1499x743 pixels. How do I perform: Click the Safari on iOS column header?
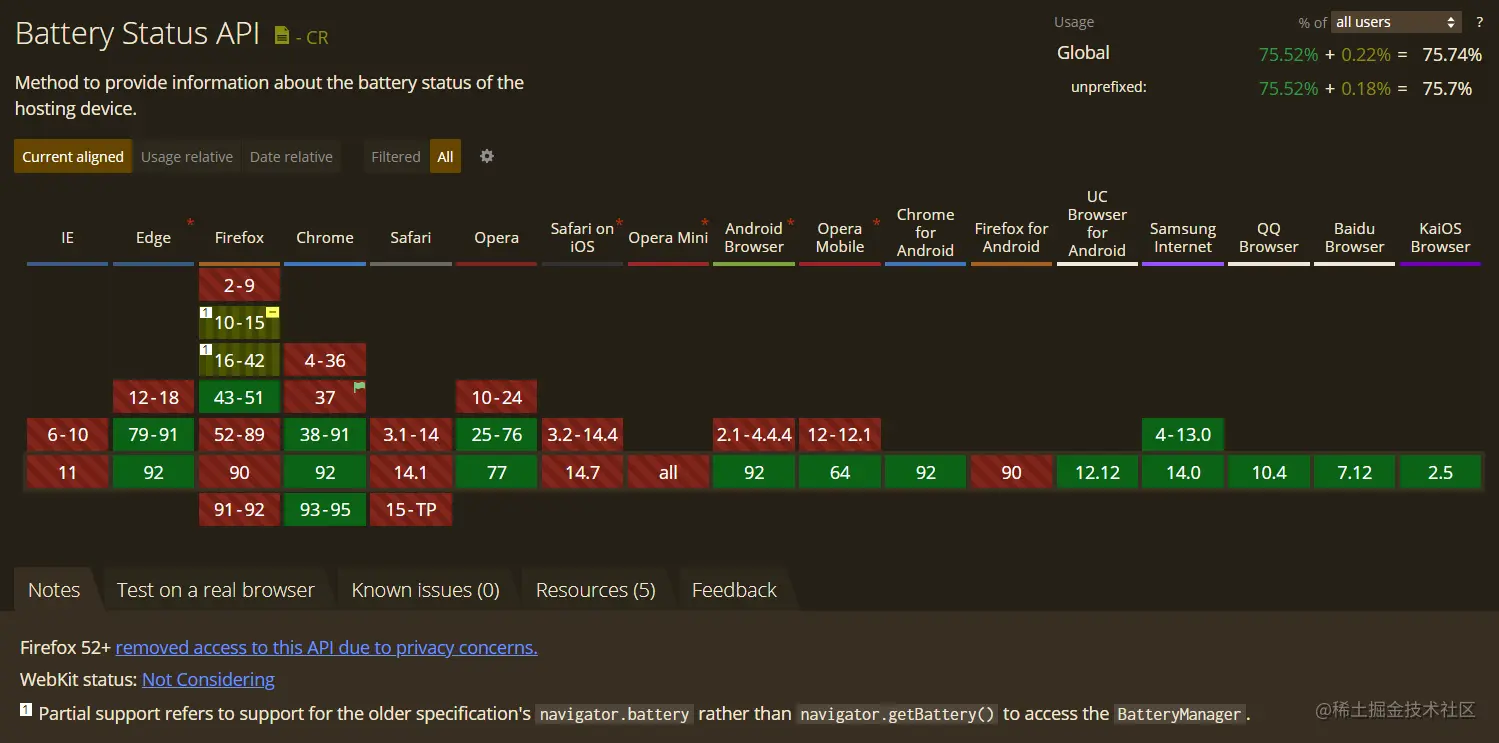[582, 237]
